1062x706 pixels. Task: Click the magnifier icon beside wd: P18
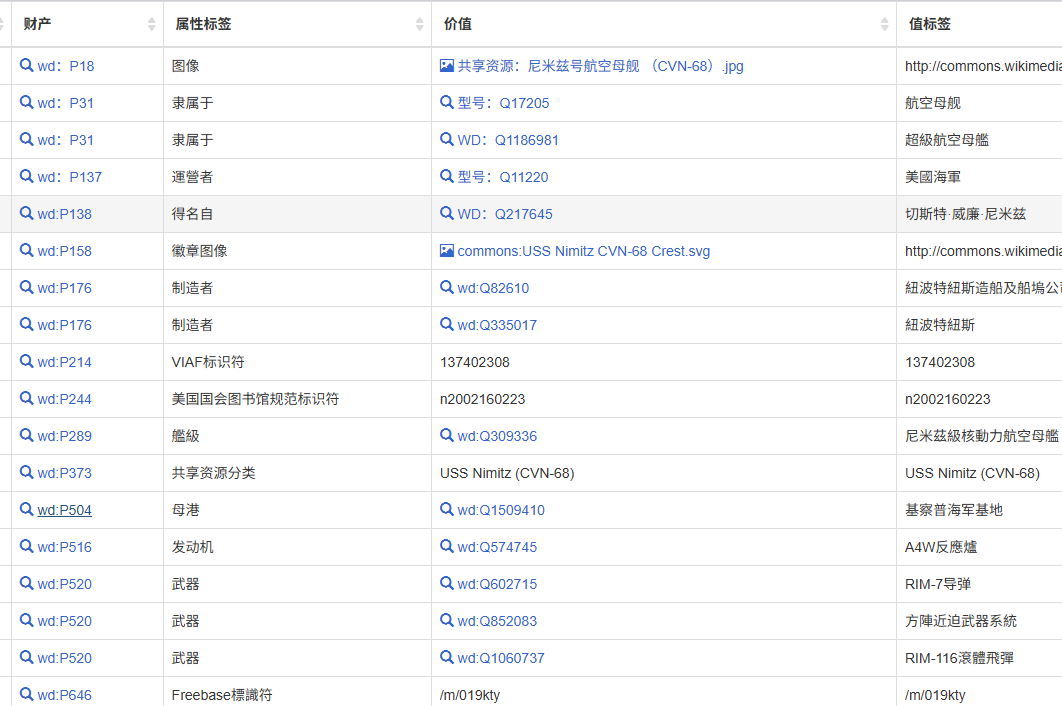point(26,65)
